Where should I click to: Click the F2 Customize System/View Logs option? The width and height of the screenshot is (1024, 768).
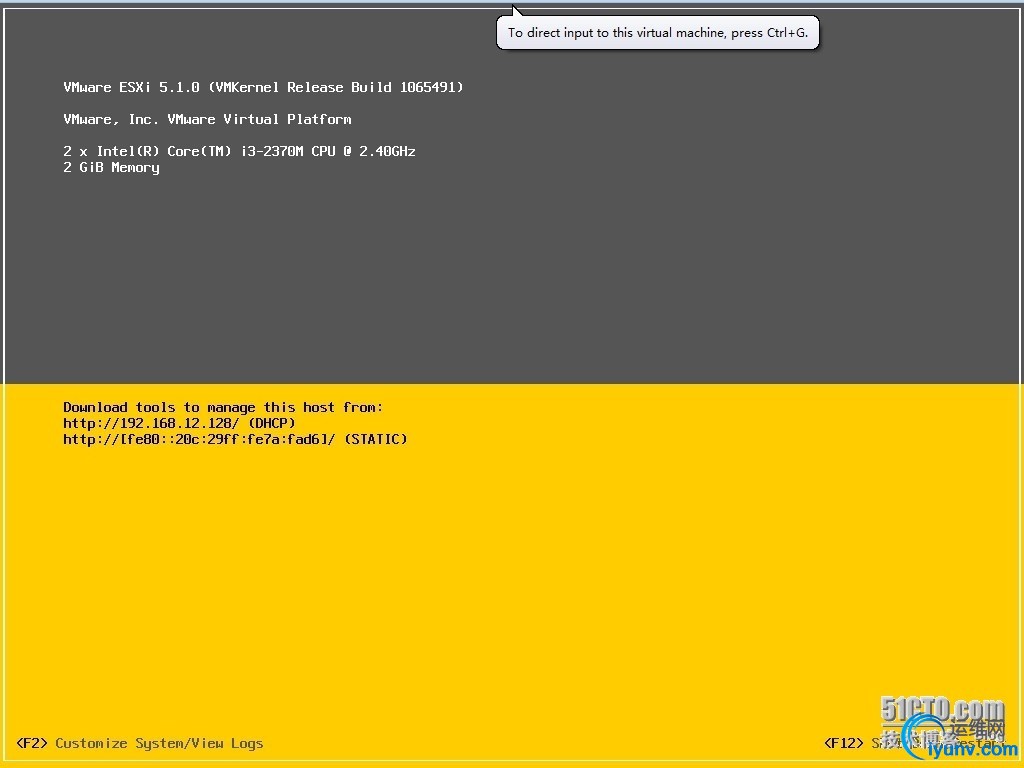click(x=140, y=743)
